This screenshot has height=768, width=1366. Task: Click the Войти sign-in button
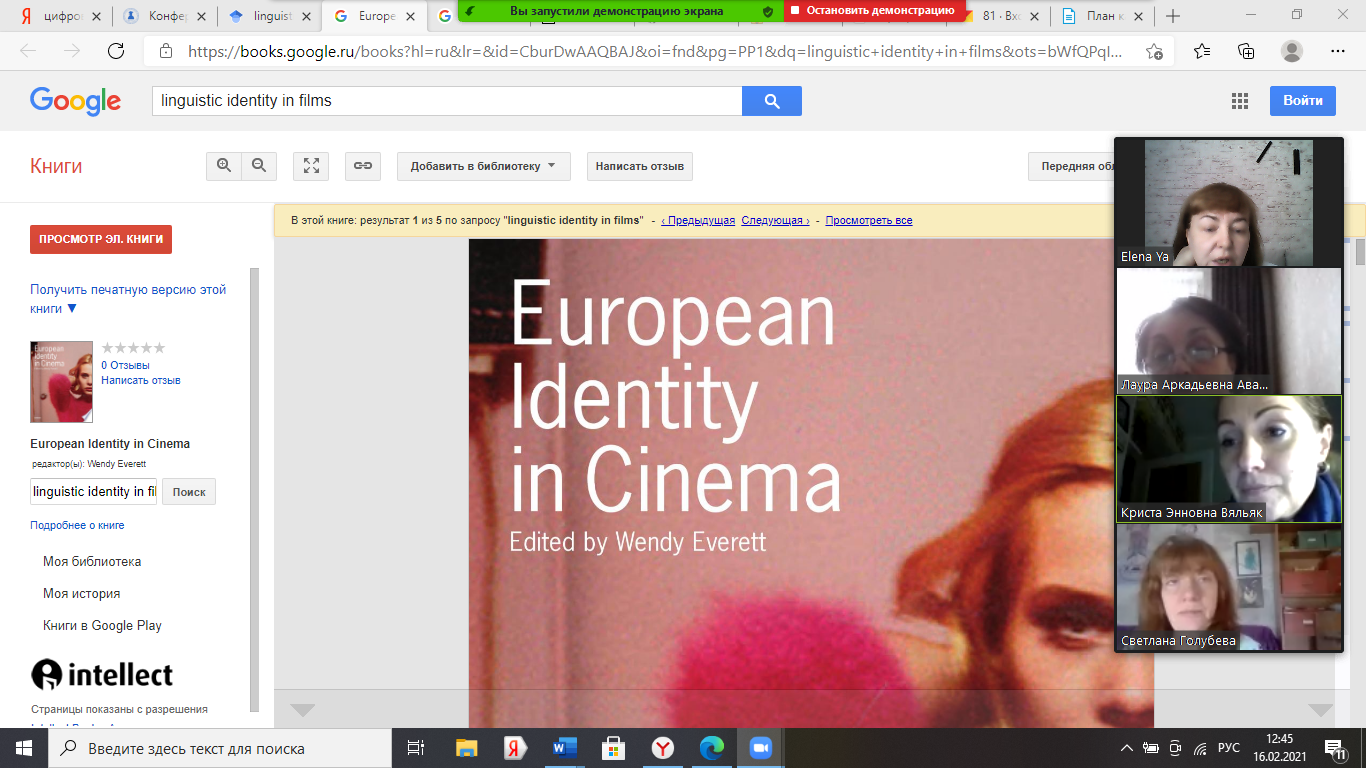click(1302, 101)
